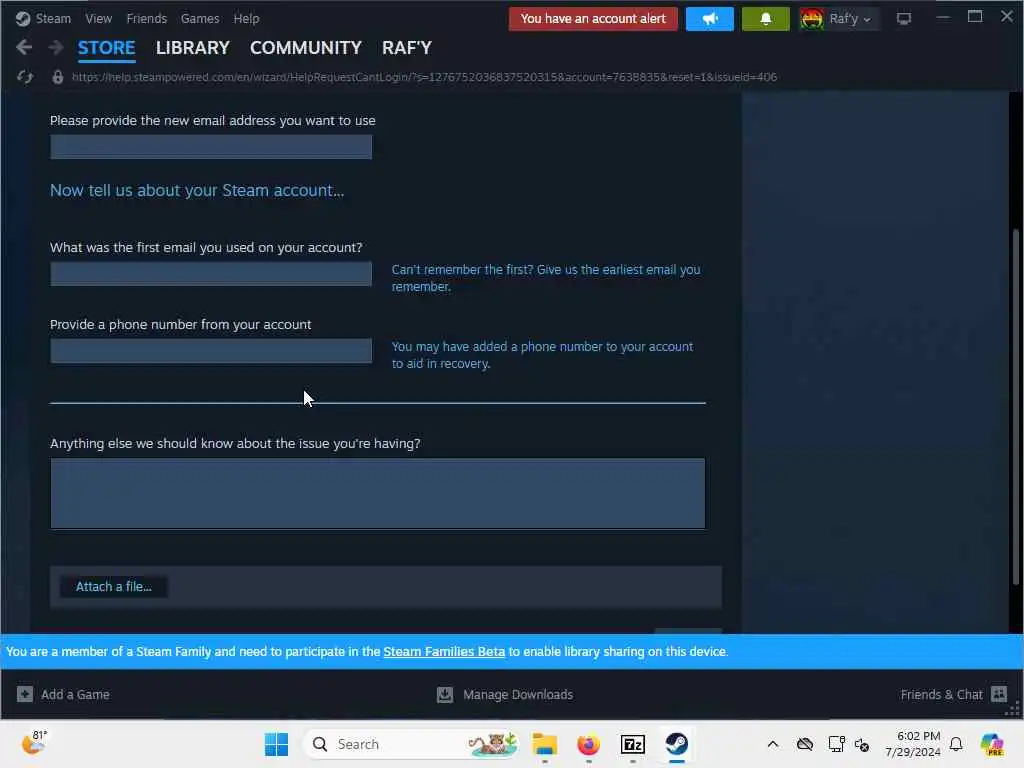
Task: Click the page vertical scrollbar thumb
Action: (1016, 407)
